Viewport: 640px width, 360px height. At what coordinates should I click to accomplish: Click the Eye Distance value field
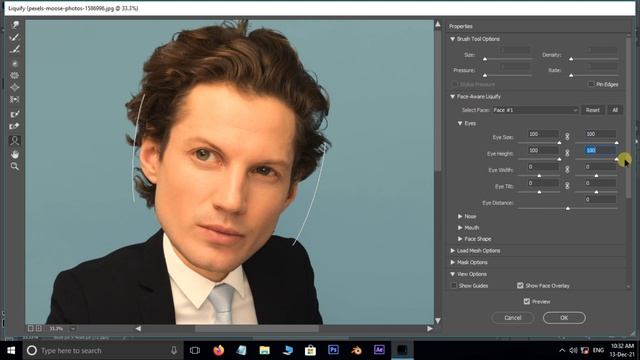tap(600, 199)
